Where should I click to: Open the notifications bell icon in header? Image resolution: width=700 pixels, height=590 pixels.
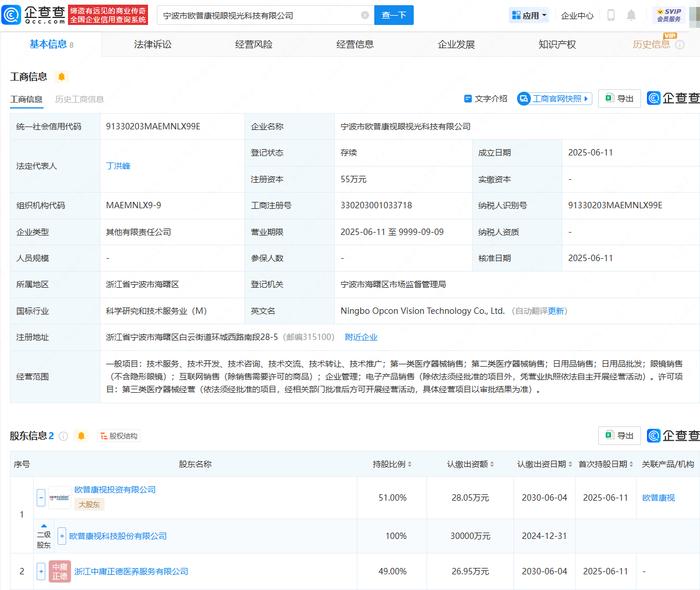[x=631, y=15]
